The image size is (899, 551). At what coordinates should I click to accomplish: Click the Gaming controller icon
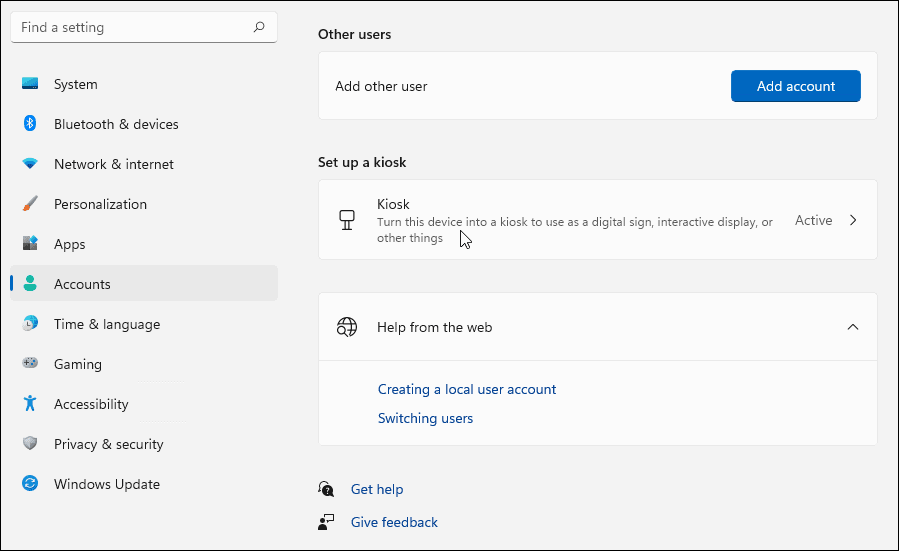point(30,364)
